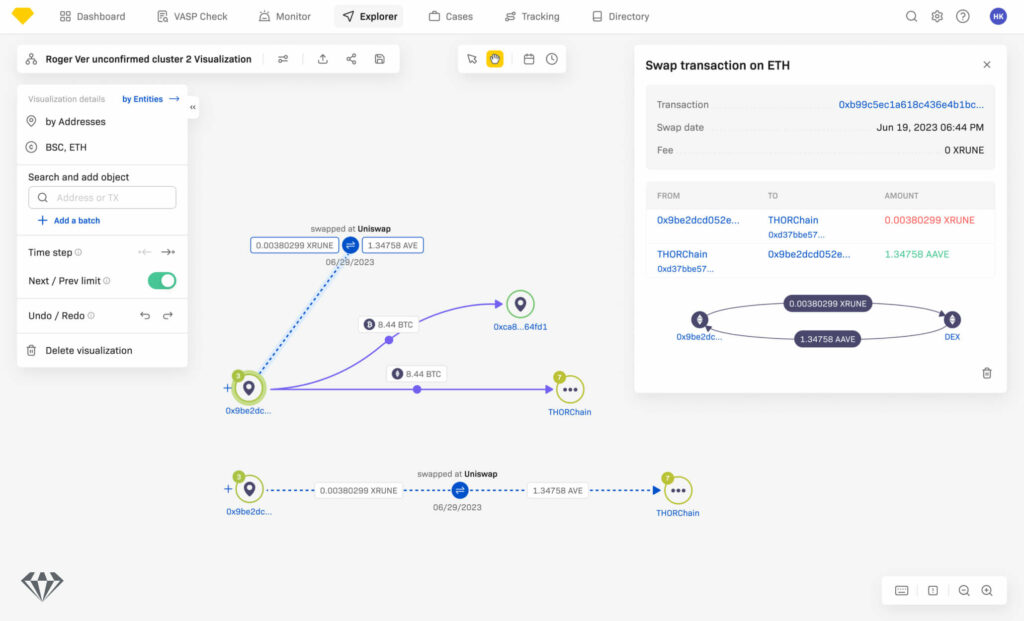Close the Swap transaction panel
Viewport: 1024px width, 621px height.
(x=987, y=65)
